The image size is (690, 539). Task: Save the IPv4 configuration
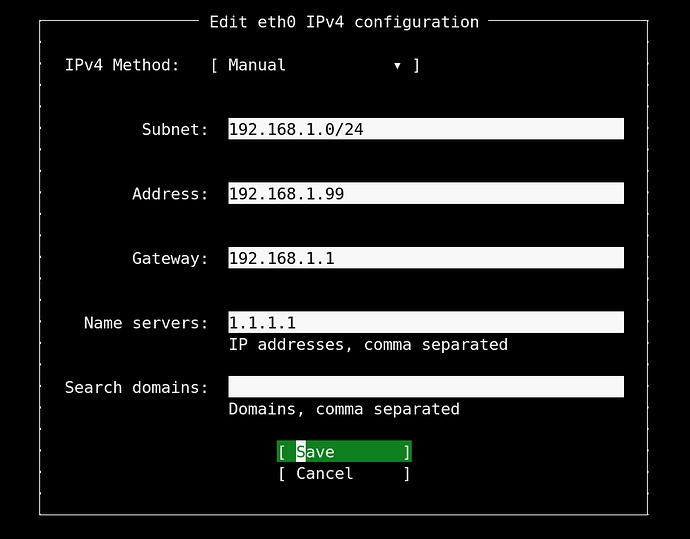point(344,451)
